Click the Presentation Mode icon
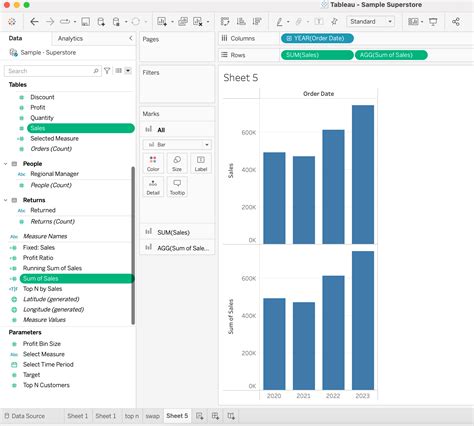The width and height of the screenshot is (474, 426). pos(433,22)
